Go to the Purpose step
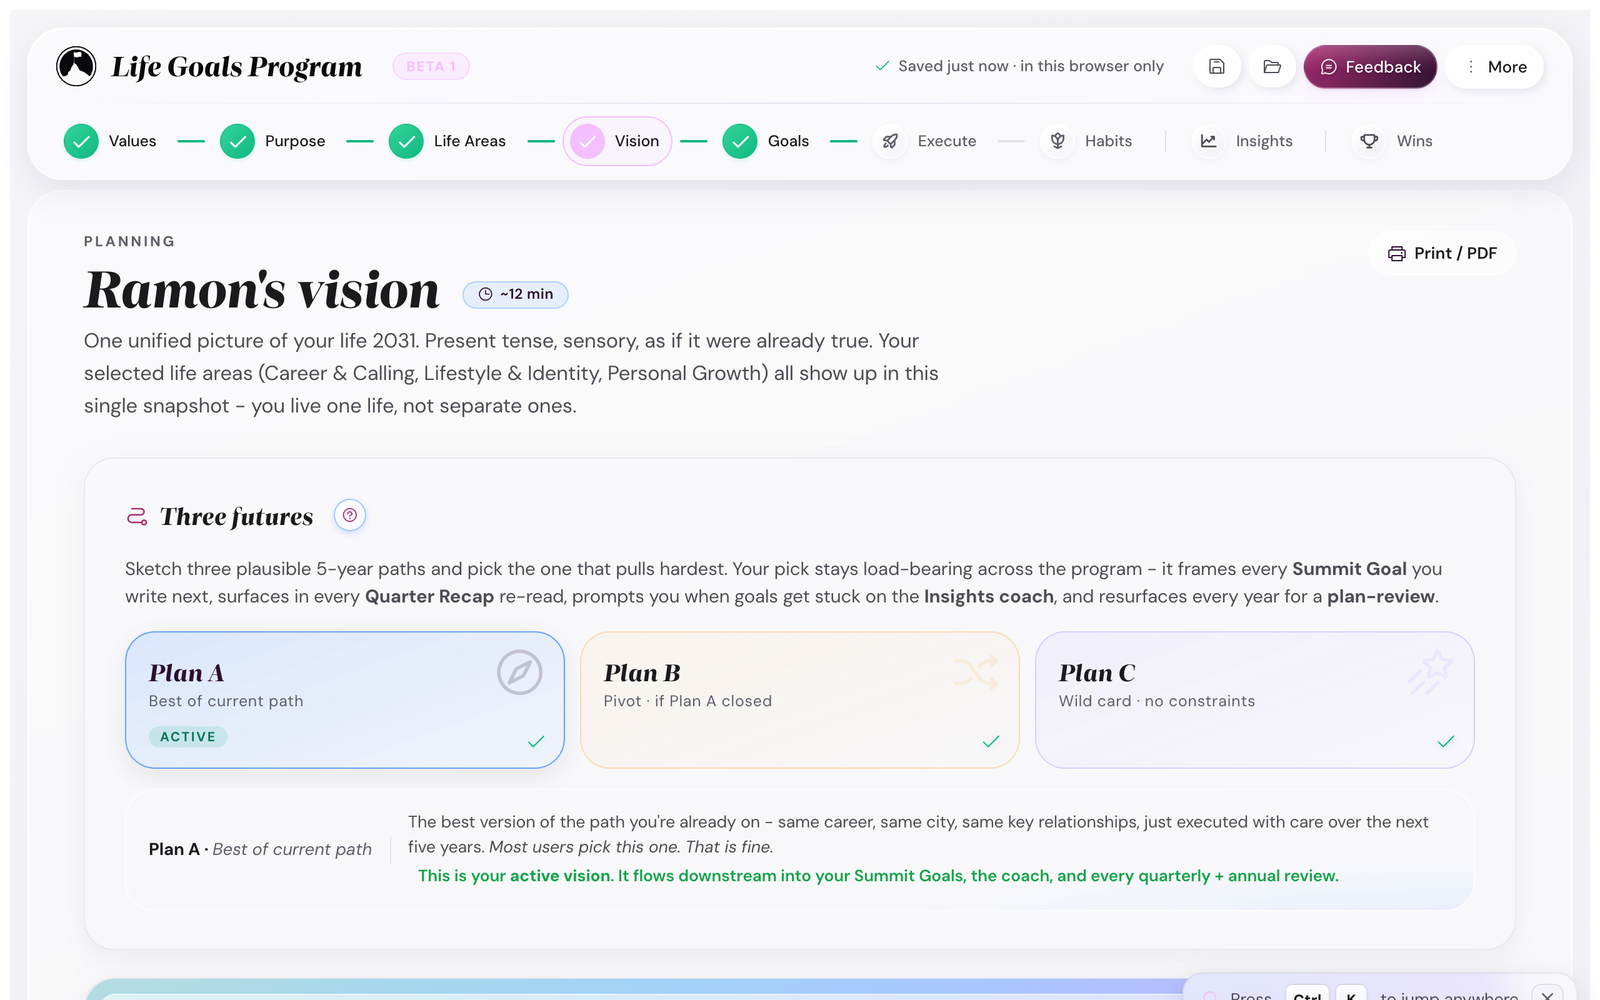1600x1000 pixels. click(273, 141)
